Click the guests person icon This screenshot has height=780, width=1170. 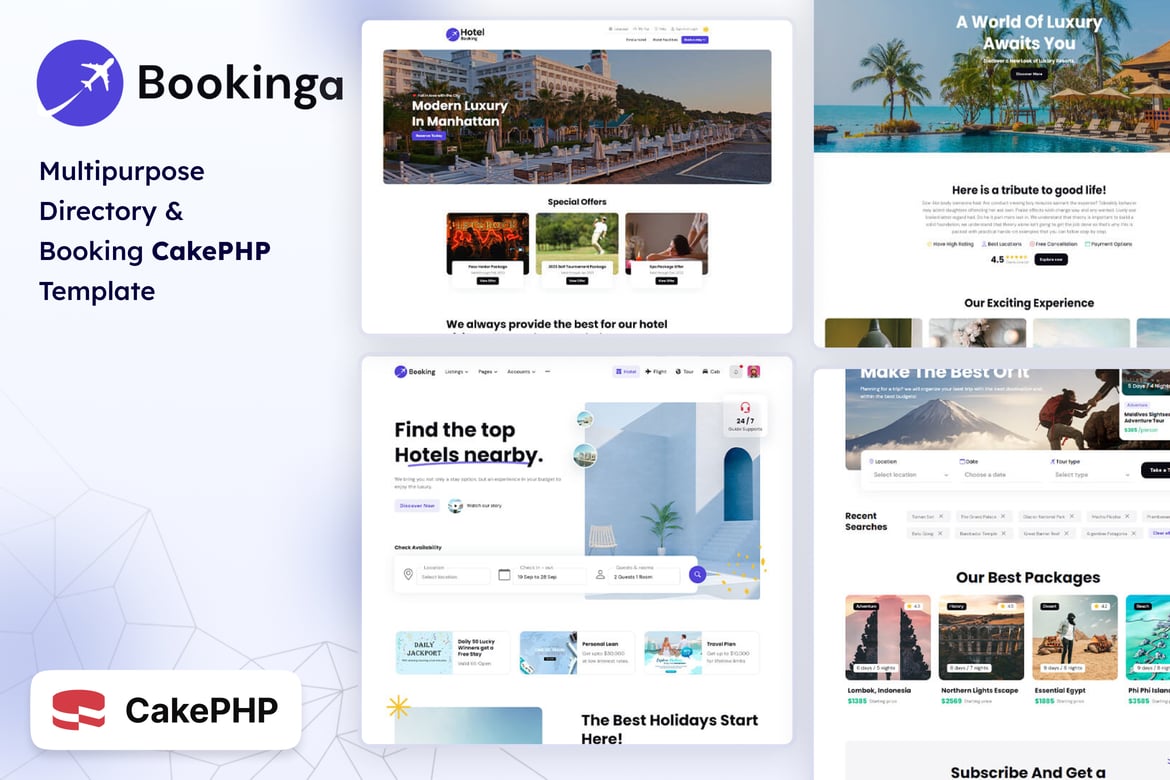[600, 574]
